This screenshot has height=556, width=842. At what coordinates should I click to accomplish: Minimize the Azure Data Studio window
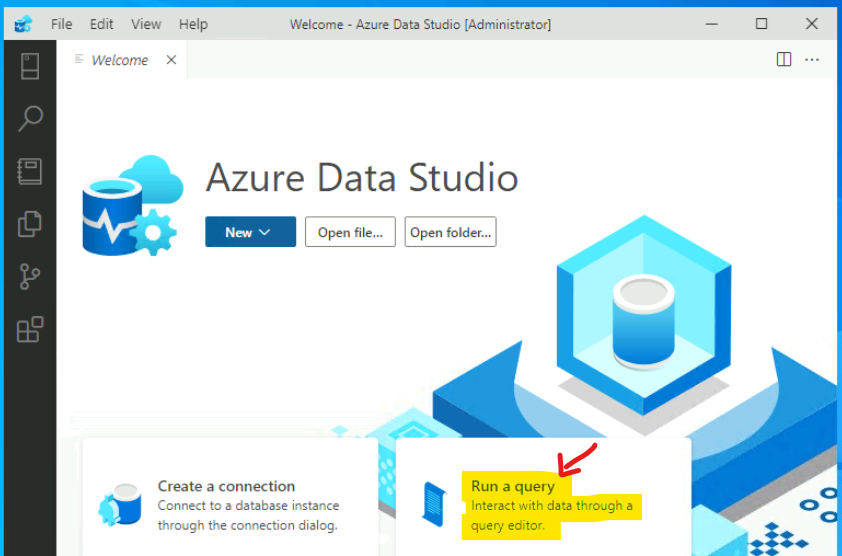[x=712, y=24]
